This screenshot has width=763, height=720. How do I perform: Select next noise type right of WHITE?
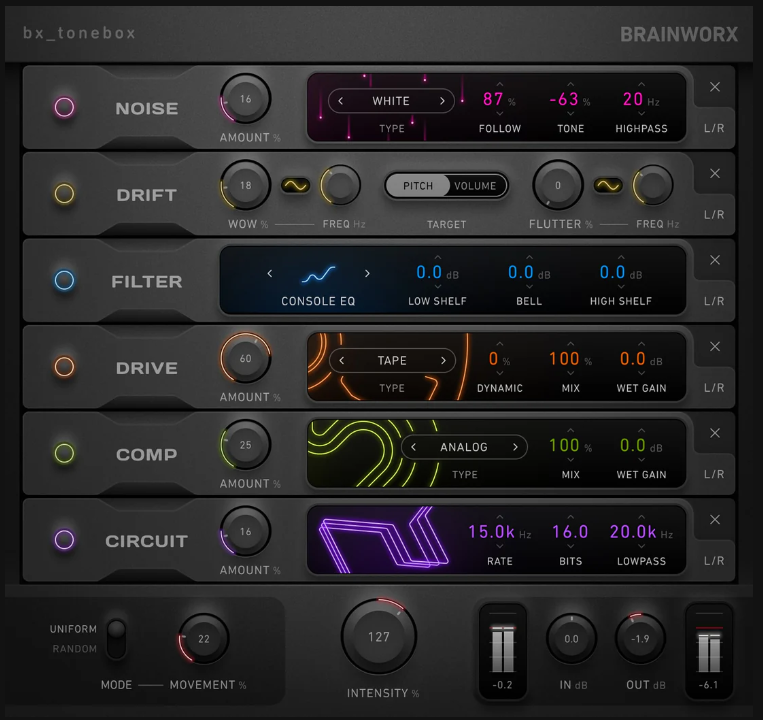(442, 101)
